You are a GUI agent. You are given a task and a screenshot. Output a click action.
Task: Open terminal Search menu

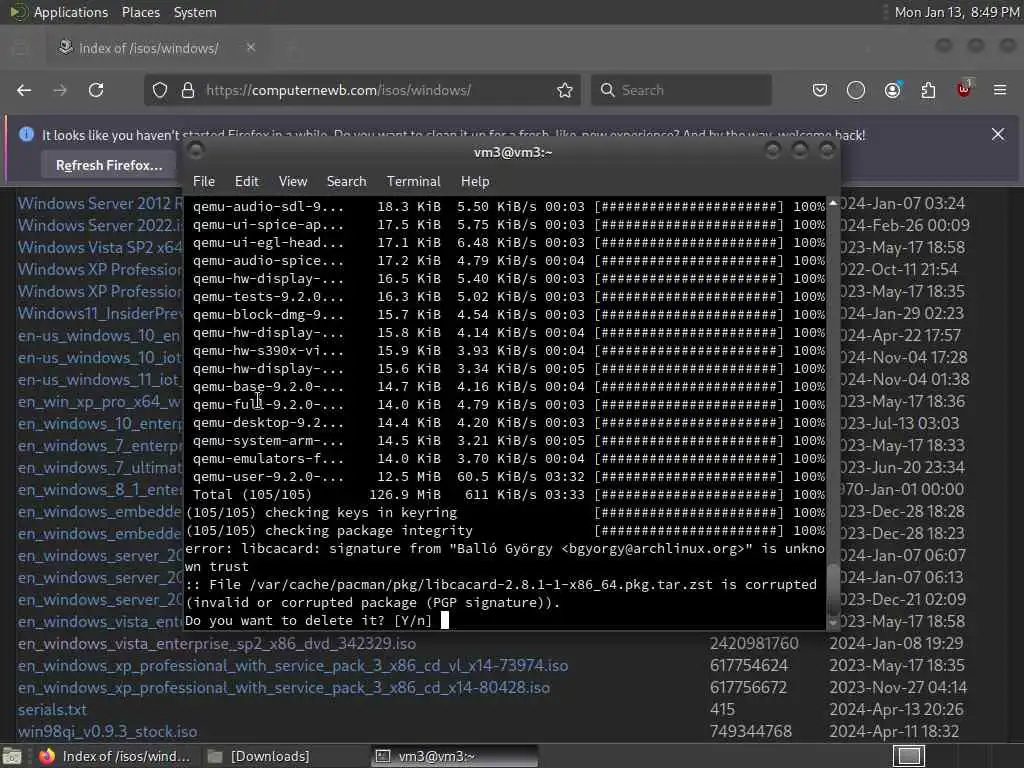point(346,182)
